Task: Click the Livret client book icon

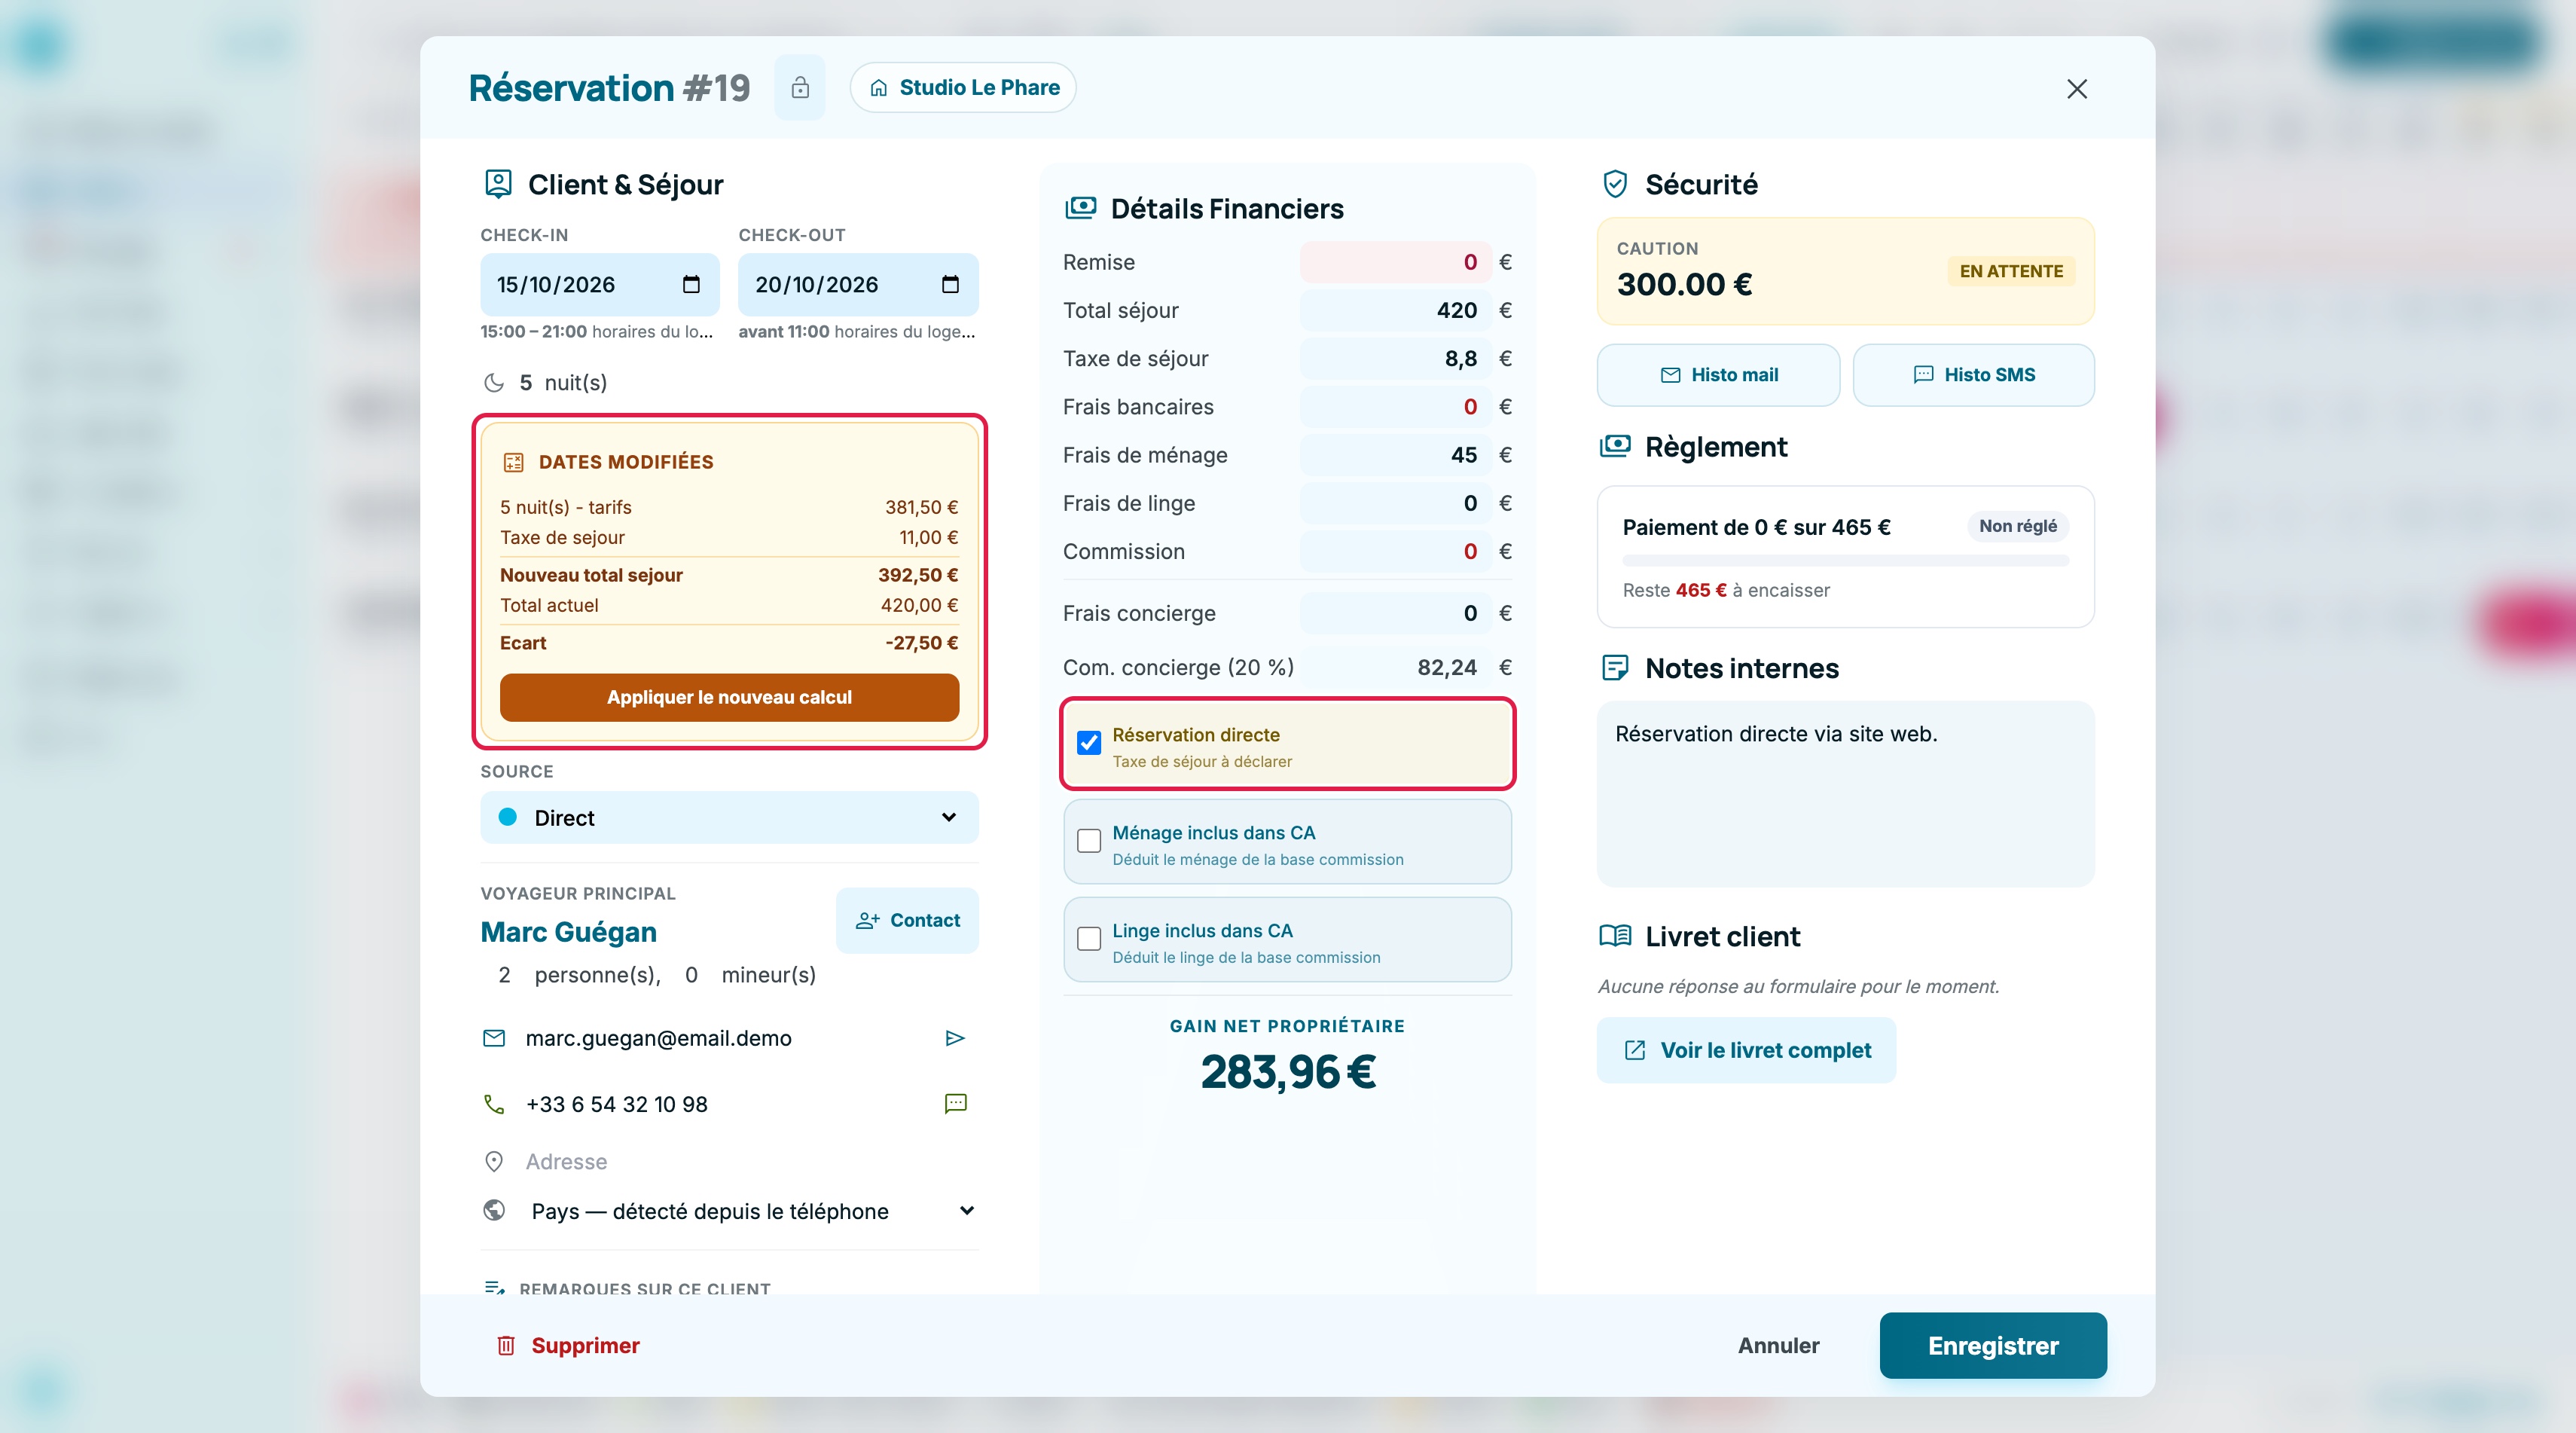Action: pos(1615,936)
